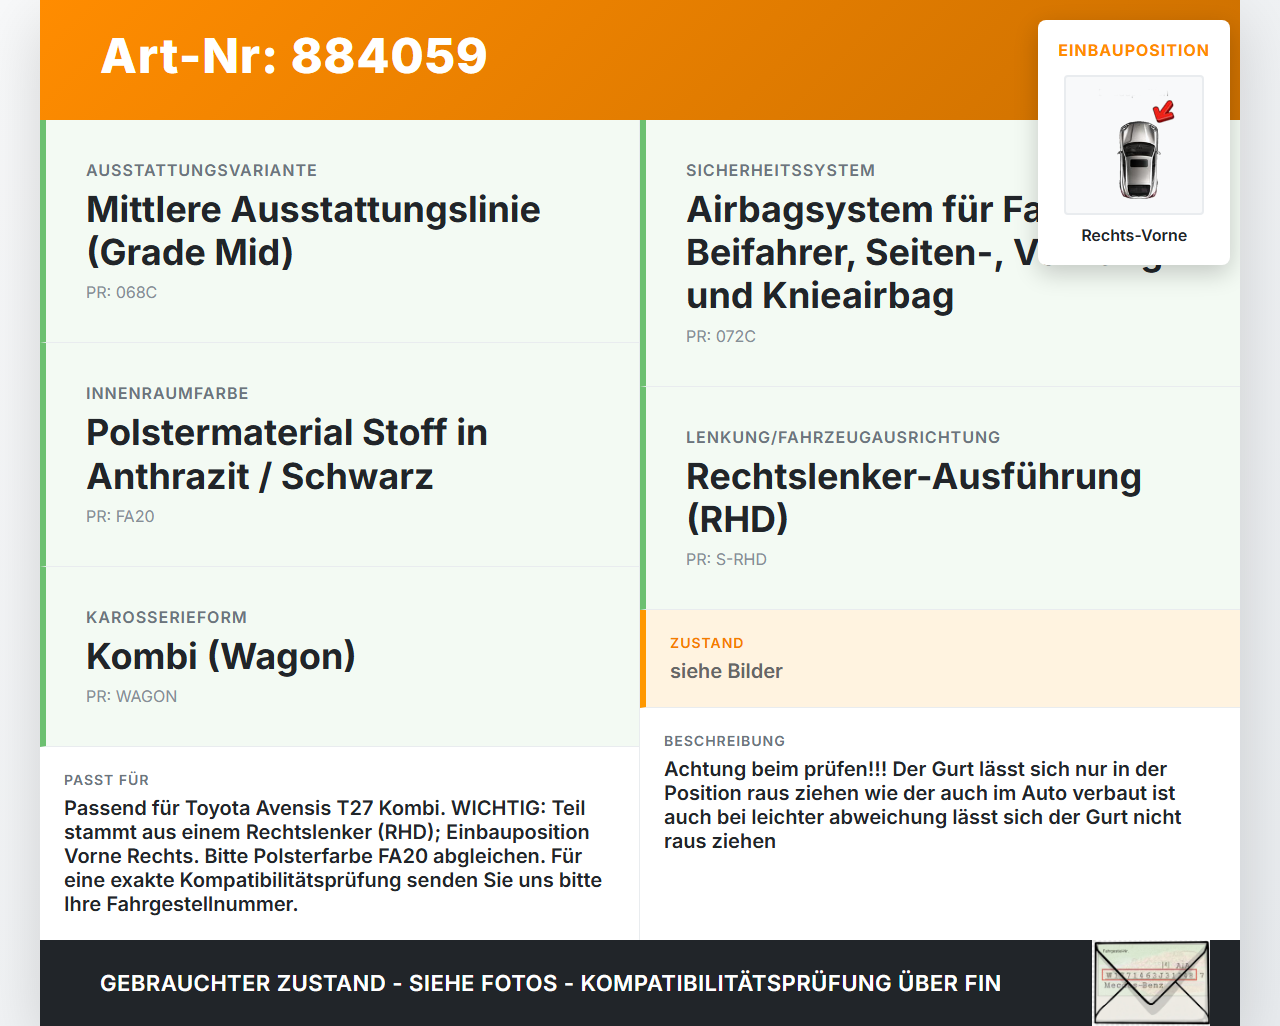The image size is (1280, 1026).
Task: Select the PR: 068C code
Action: click(x=121, y=293)
